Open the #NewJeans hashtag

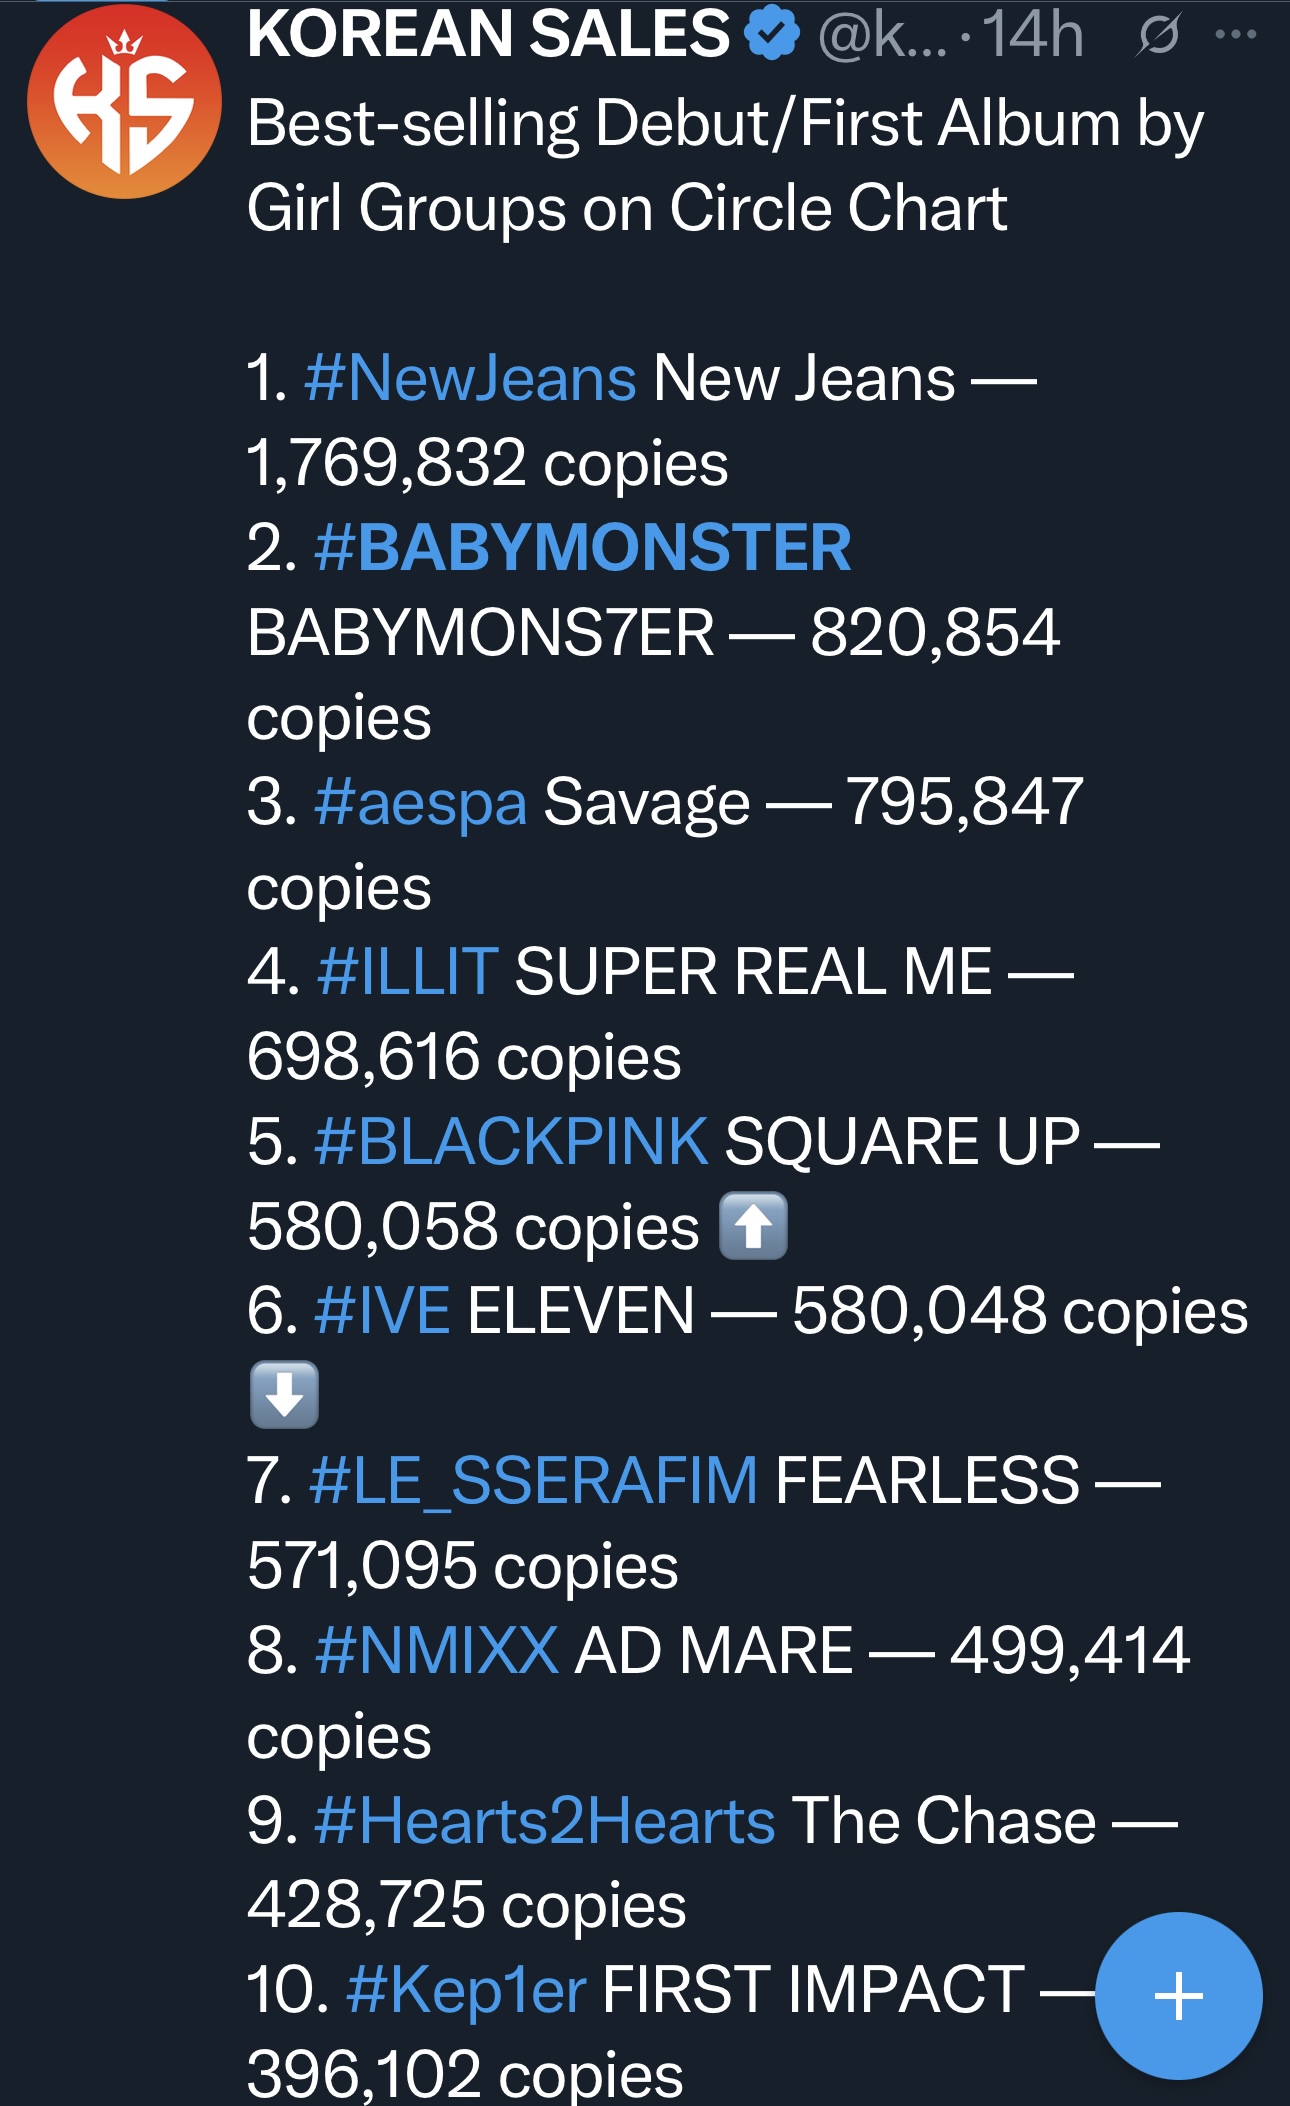470,379
